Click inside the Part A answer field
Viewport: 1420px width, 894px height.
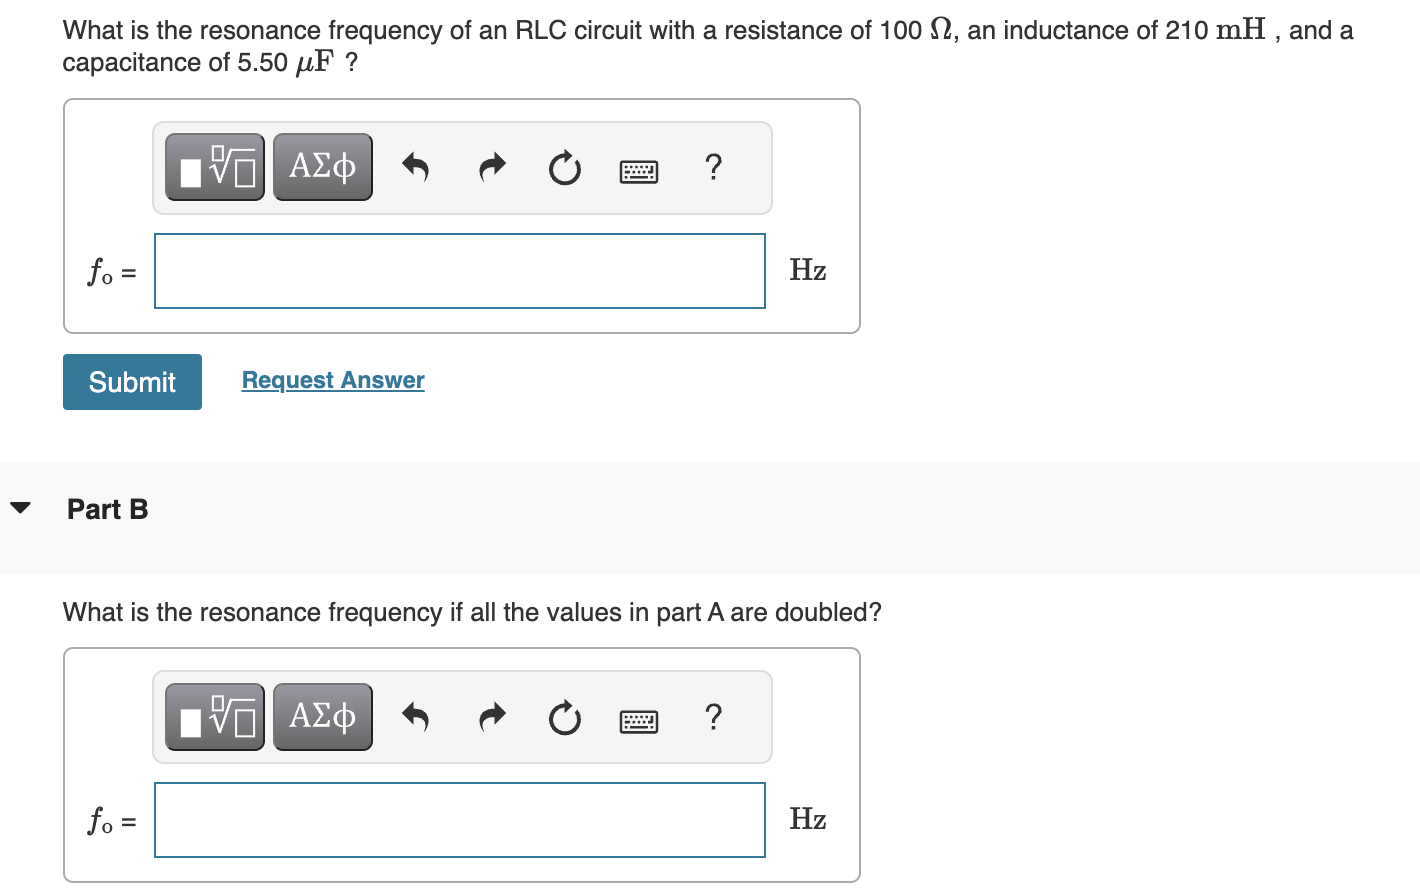point(459,271)
